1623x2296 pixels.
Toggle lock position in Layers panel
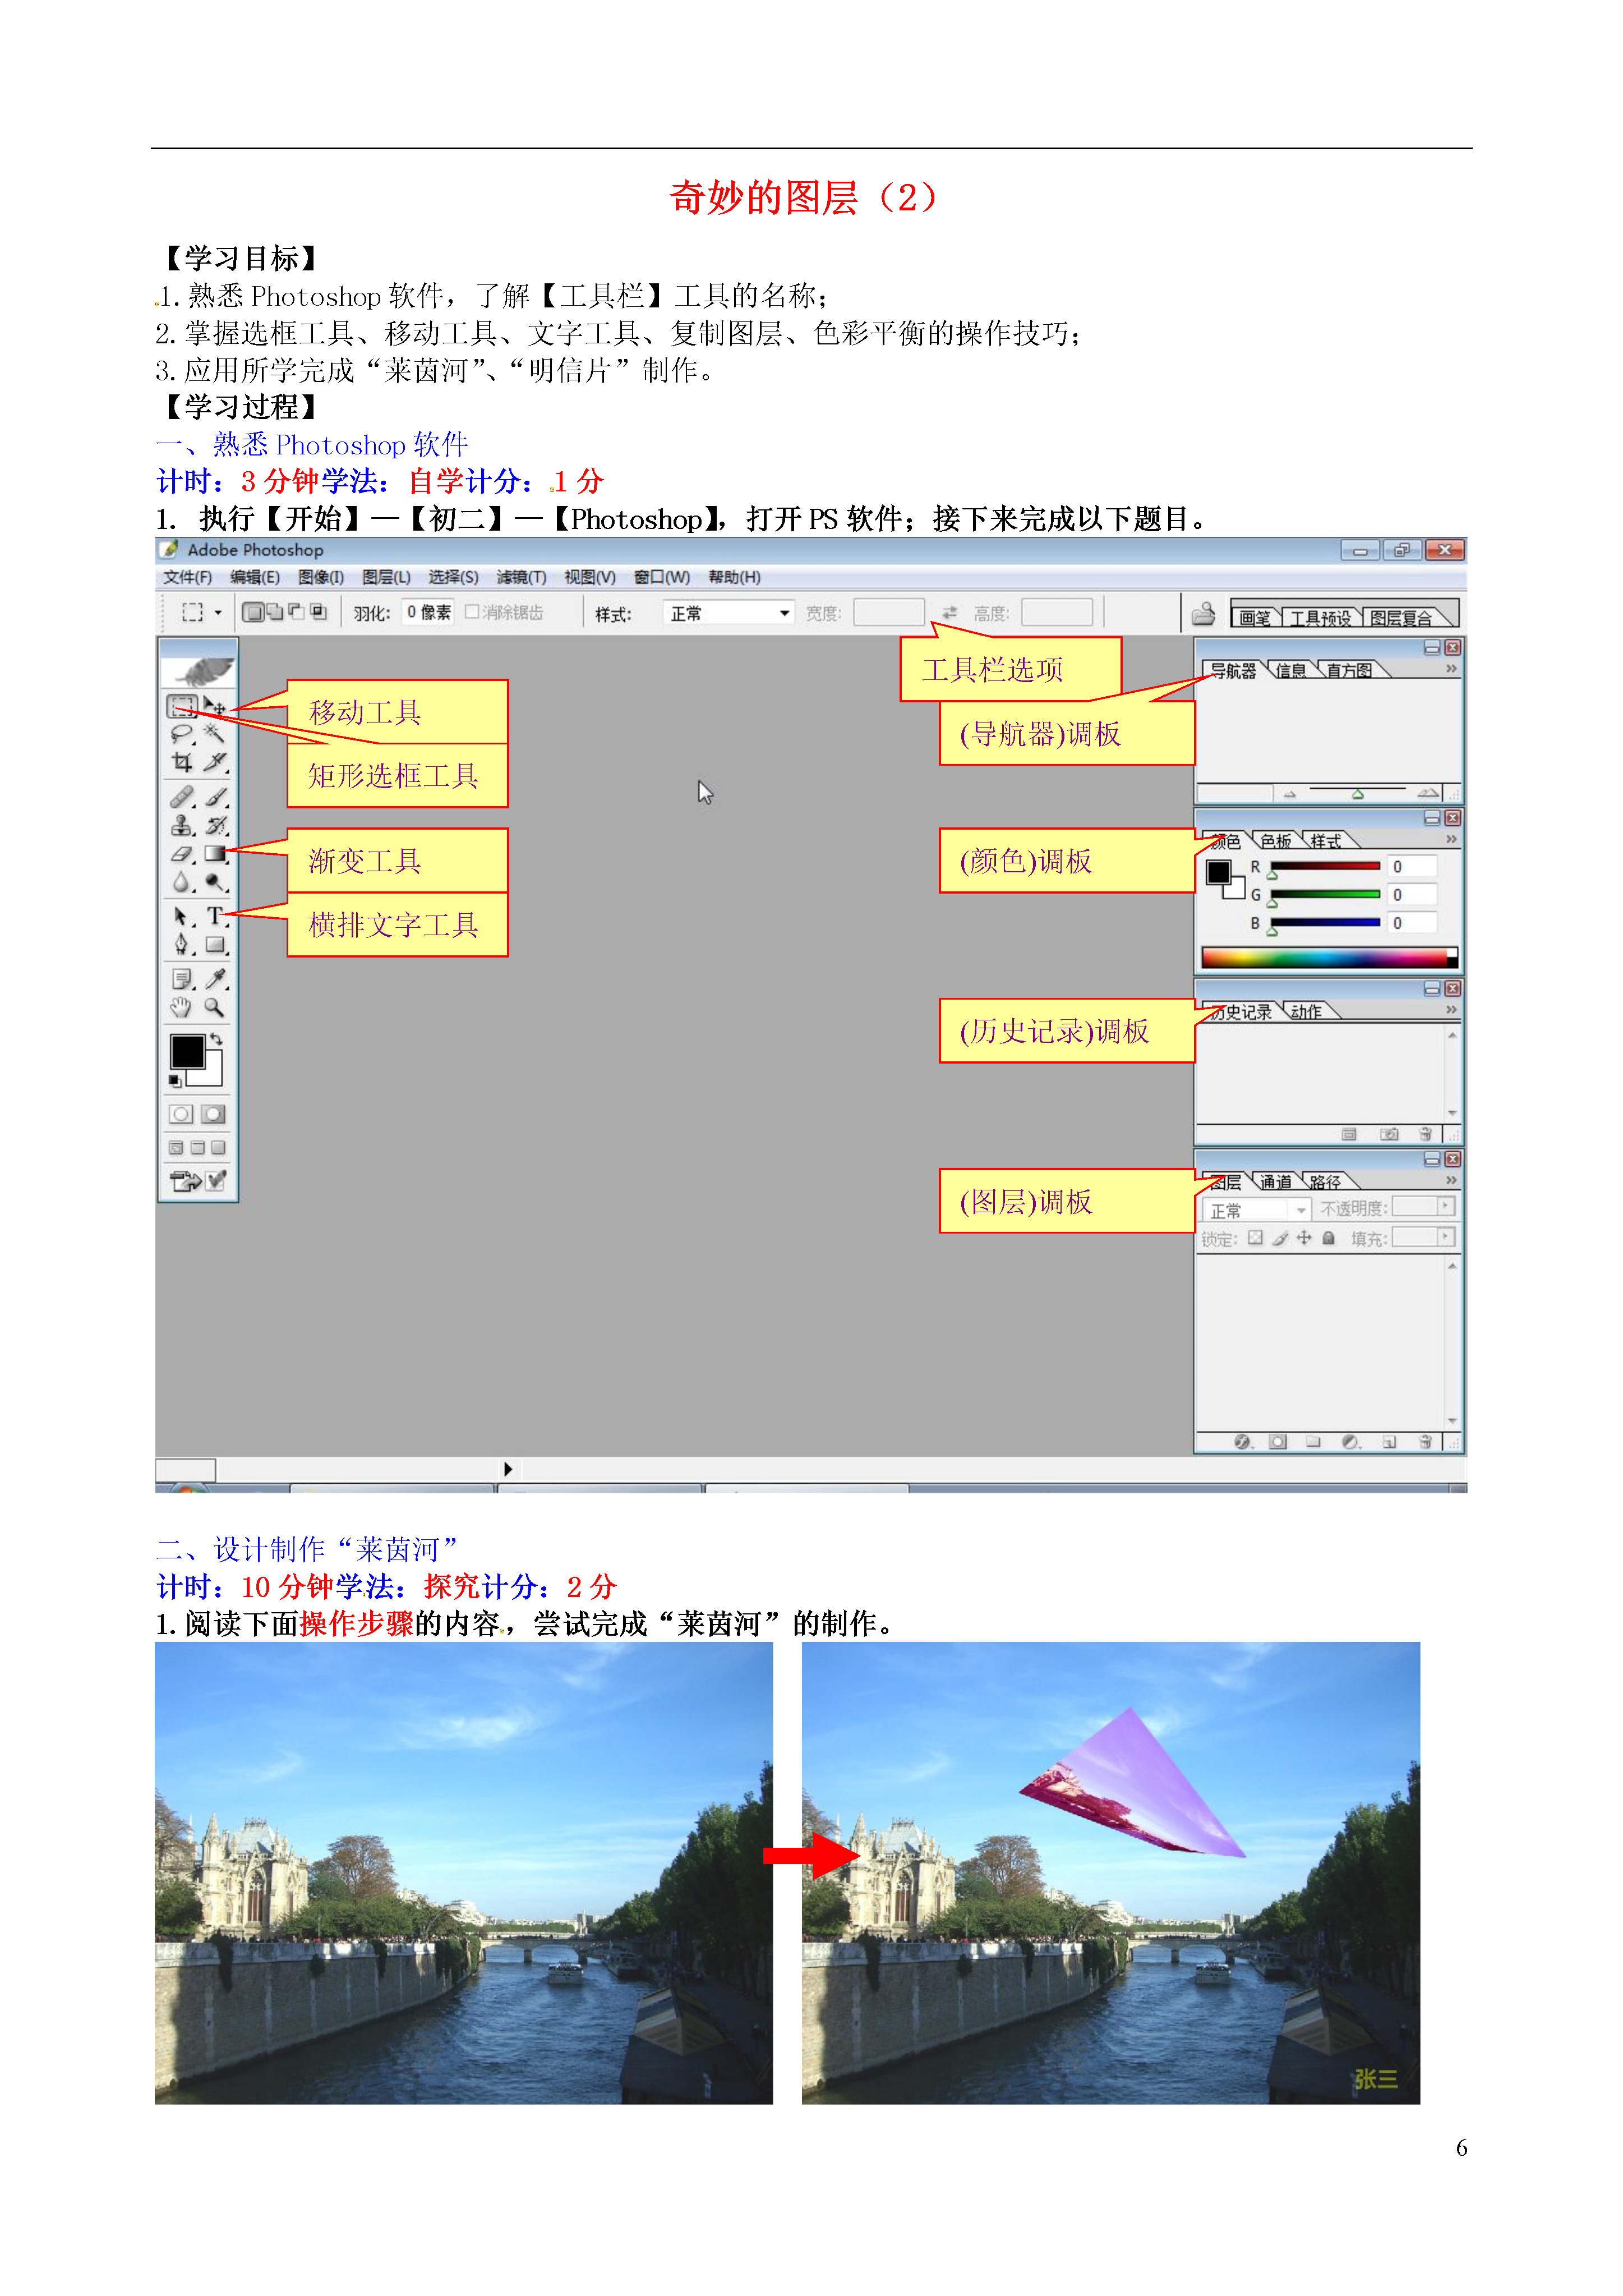click(1304, 1238)
